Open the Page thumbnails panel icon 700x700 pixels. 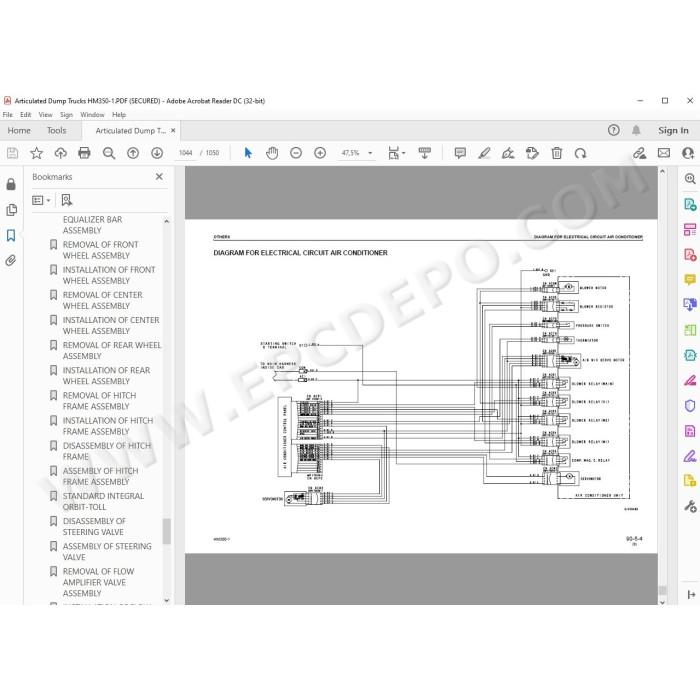pyautogui.click(x=11, y=210)
